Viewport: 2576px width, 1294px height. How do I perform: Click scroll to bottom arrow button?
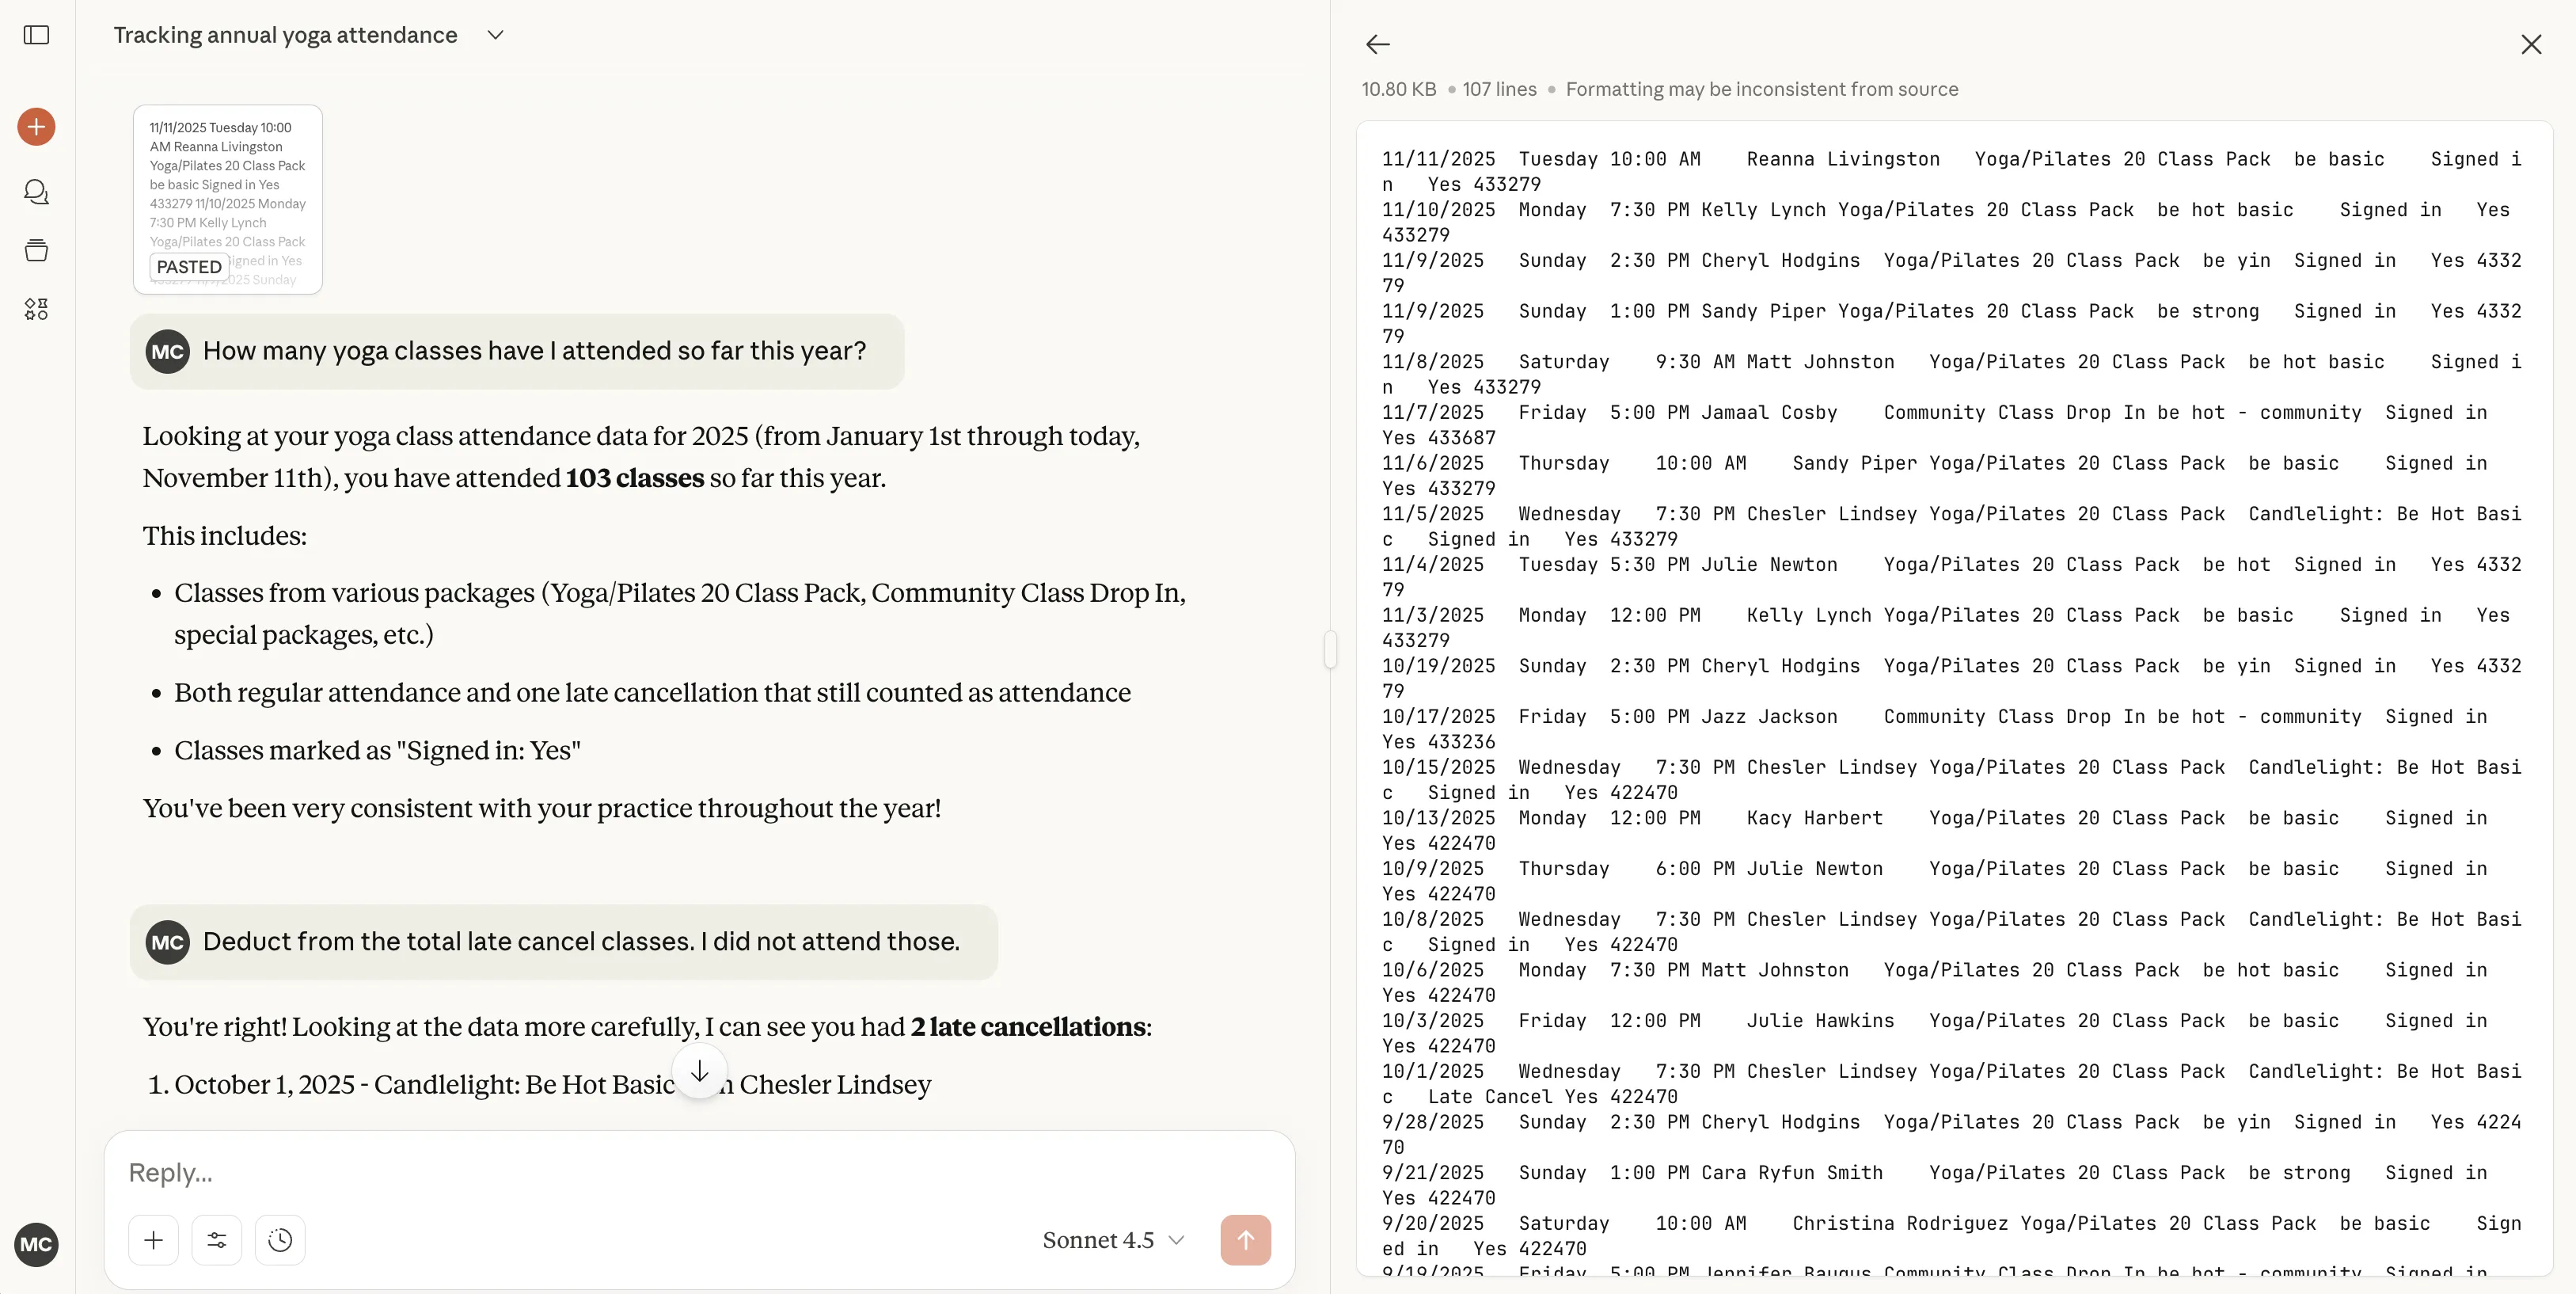click(x=700, y=1071)
